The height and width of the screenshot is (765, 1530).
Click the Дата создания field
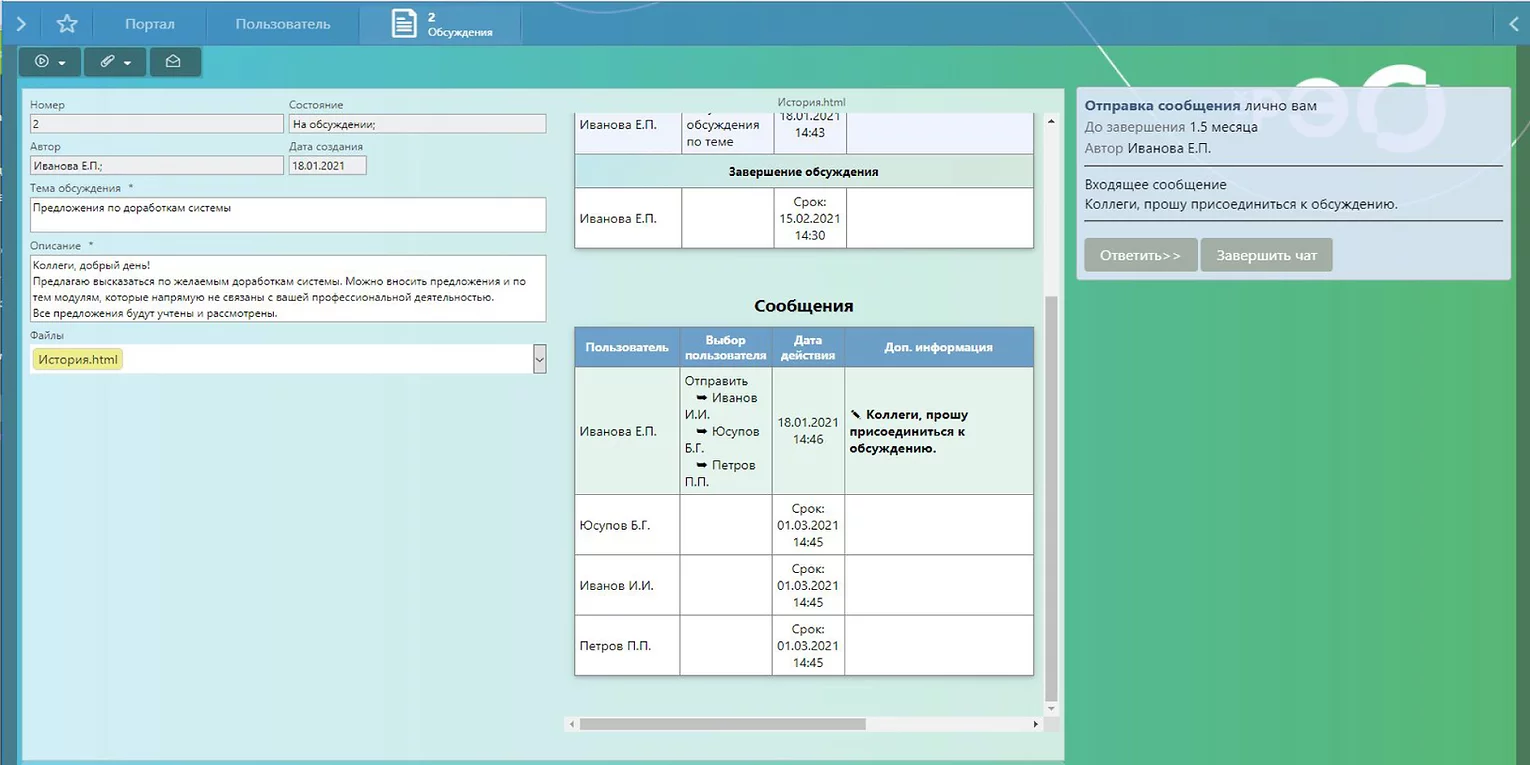pyautogui.click(x=328, y=166)
